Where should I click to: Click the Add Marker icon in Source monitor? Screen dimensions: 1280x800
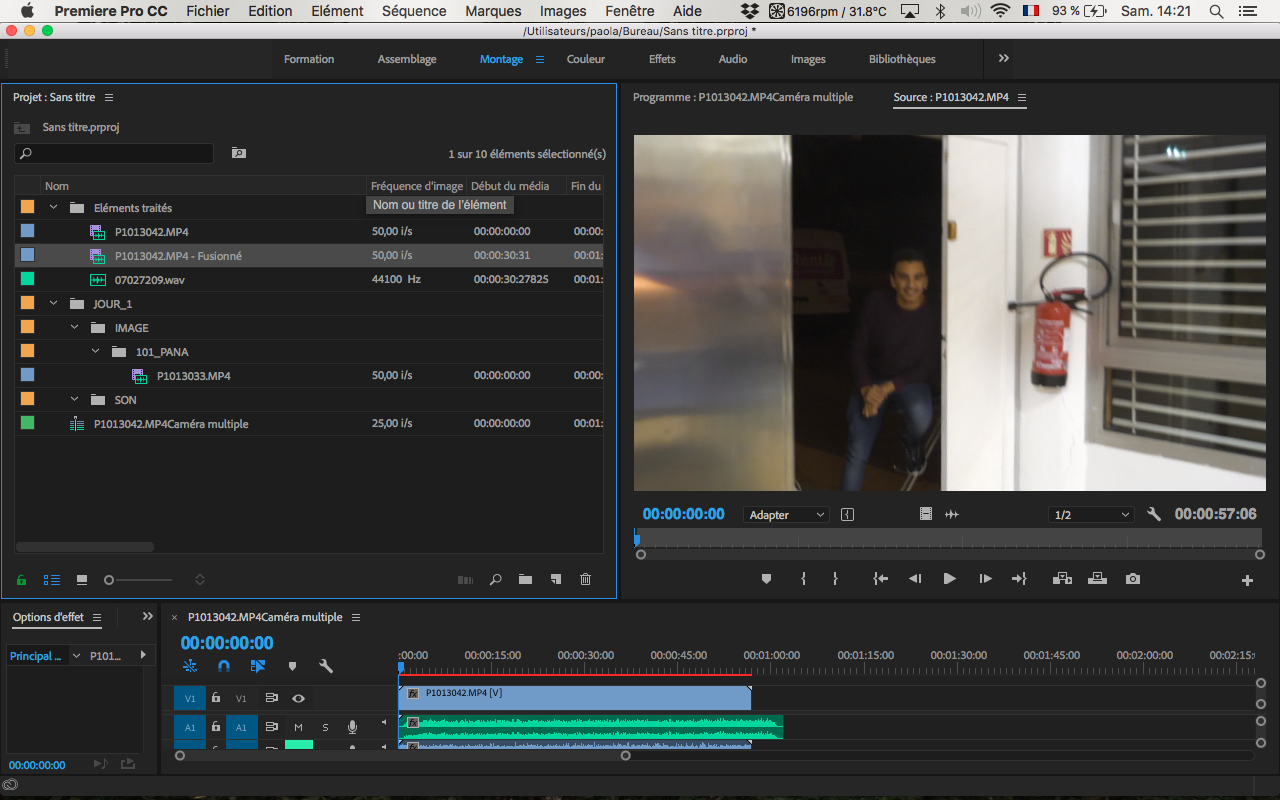(767, 579)
